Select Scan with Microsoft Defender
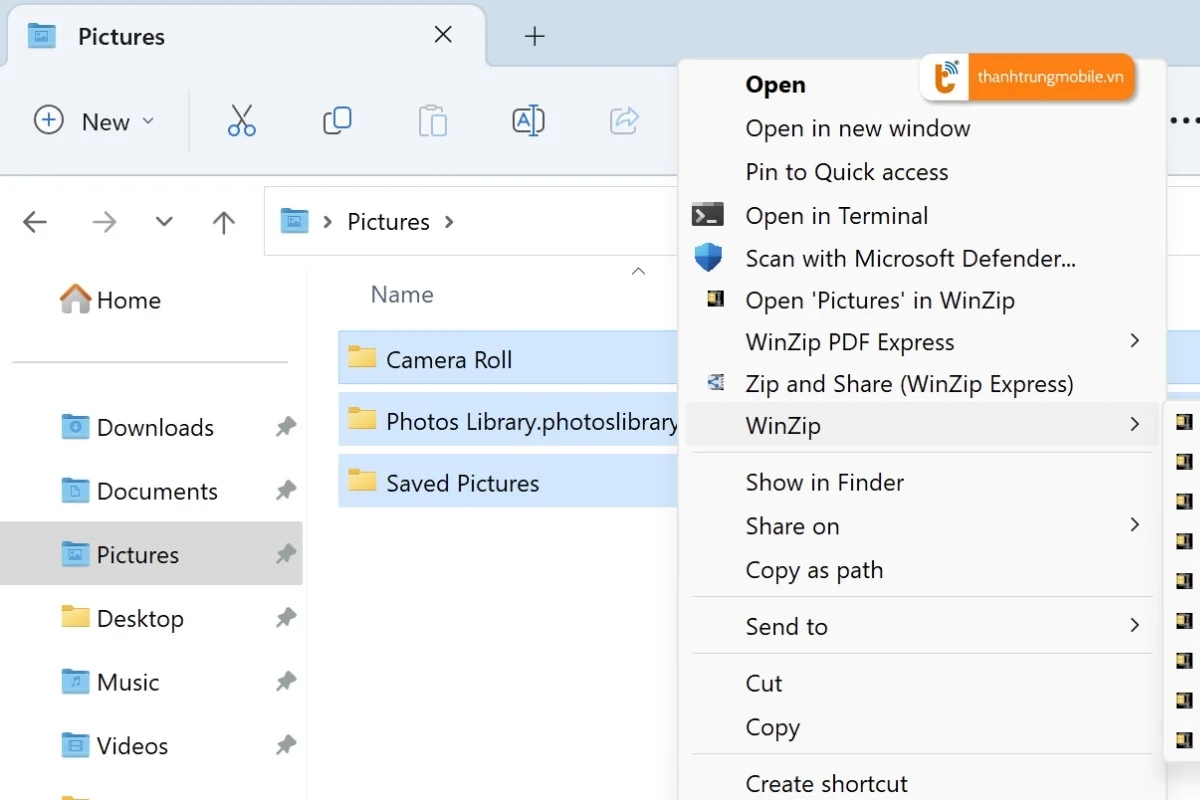This screenshot has width=1200, height=800. point(910,259)
